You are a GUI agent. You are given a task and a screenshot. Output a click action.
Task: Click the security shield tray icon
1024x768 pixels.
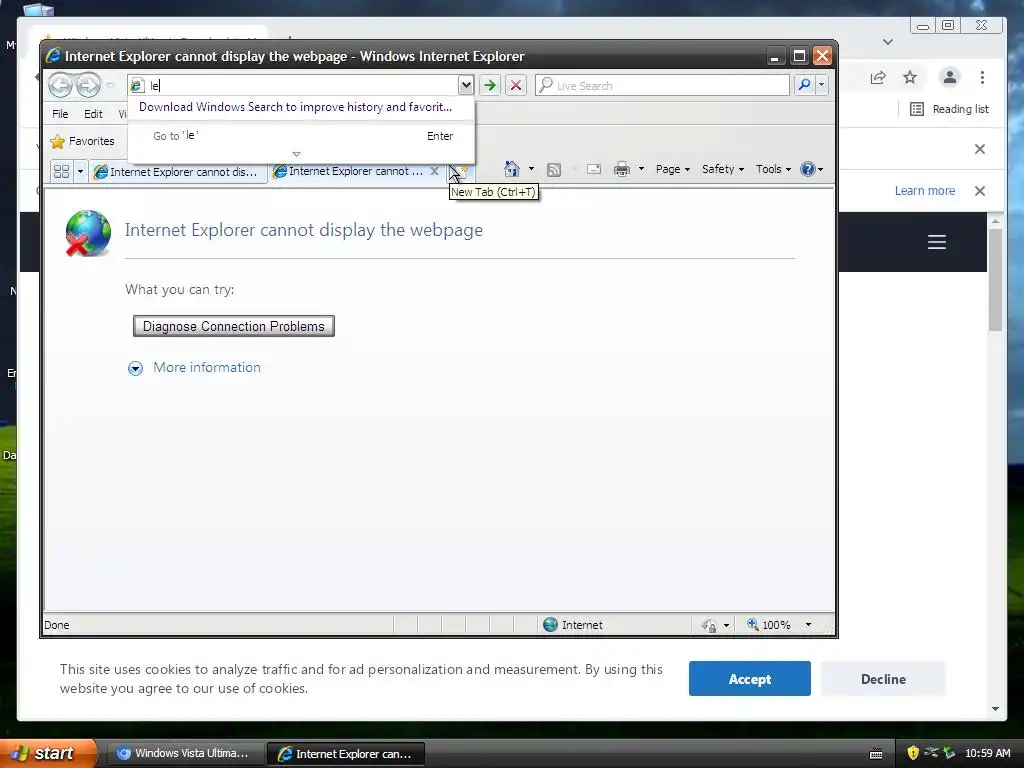click(913, 753)
